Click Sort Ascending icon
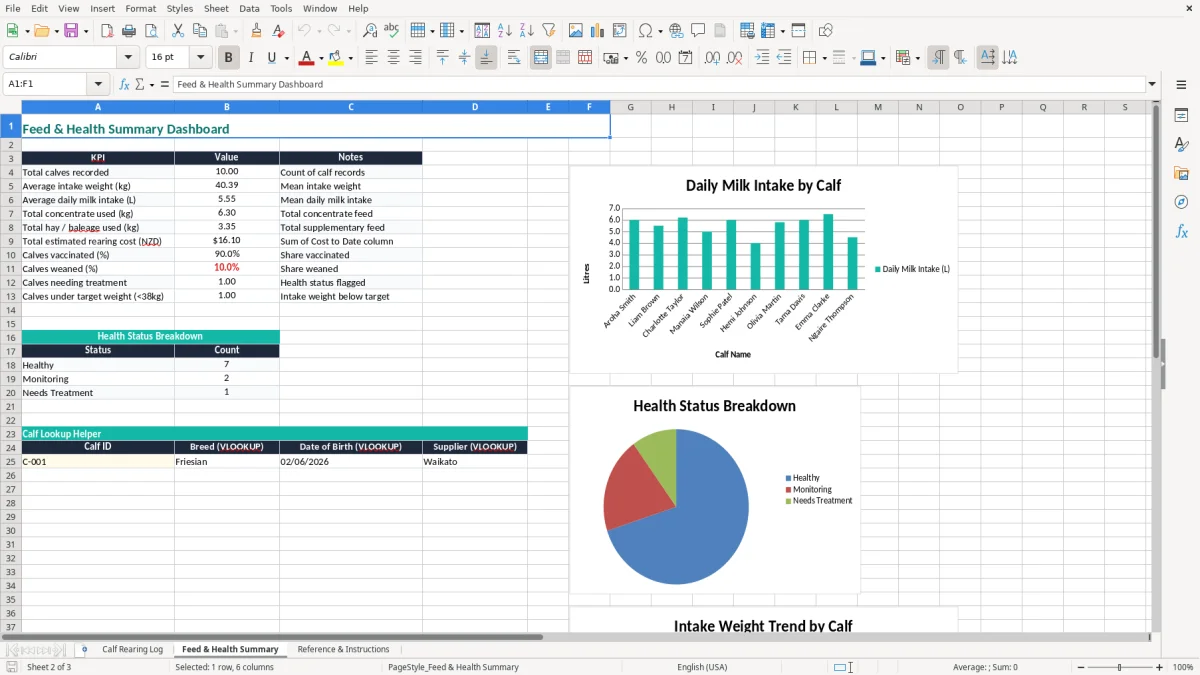 [x=505, y=31]
